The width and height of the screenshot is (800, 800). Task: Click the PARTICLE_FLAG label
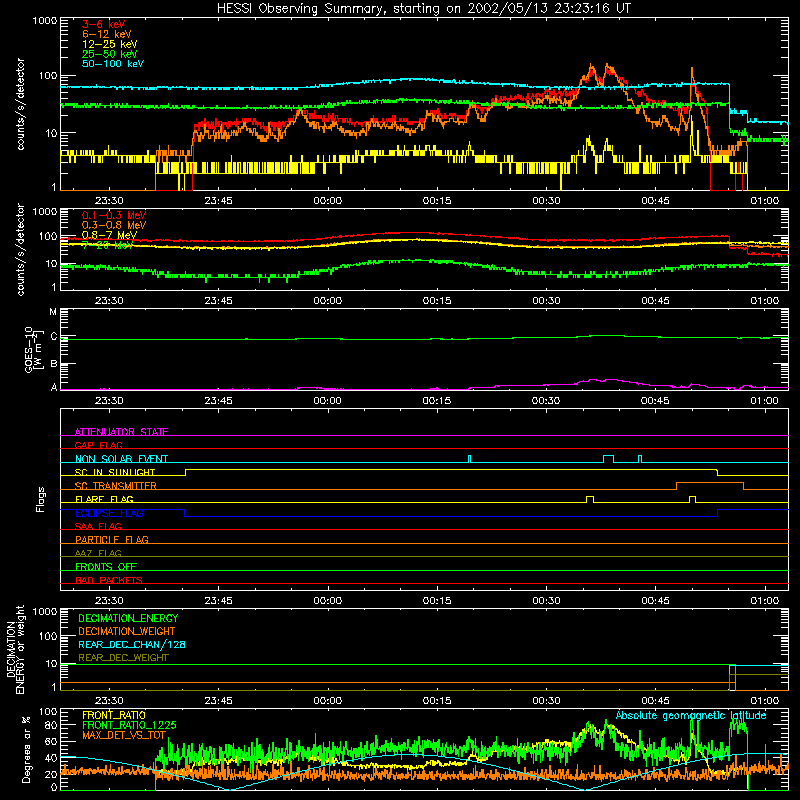point(112,539)
